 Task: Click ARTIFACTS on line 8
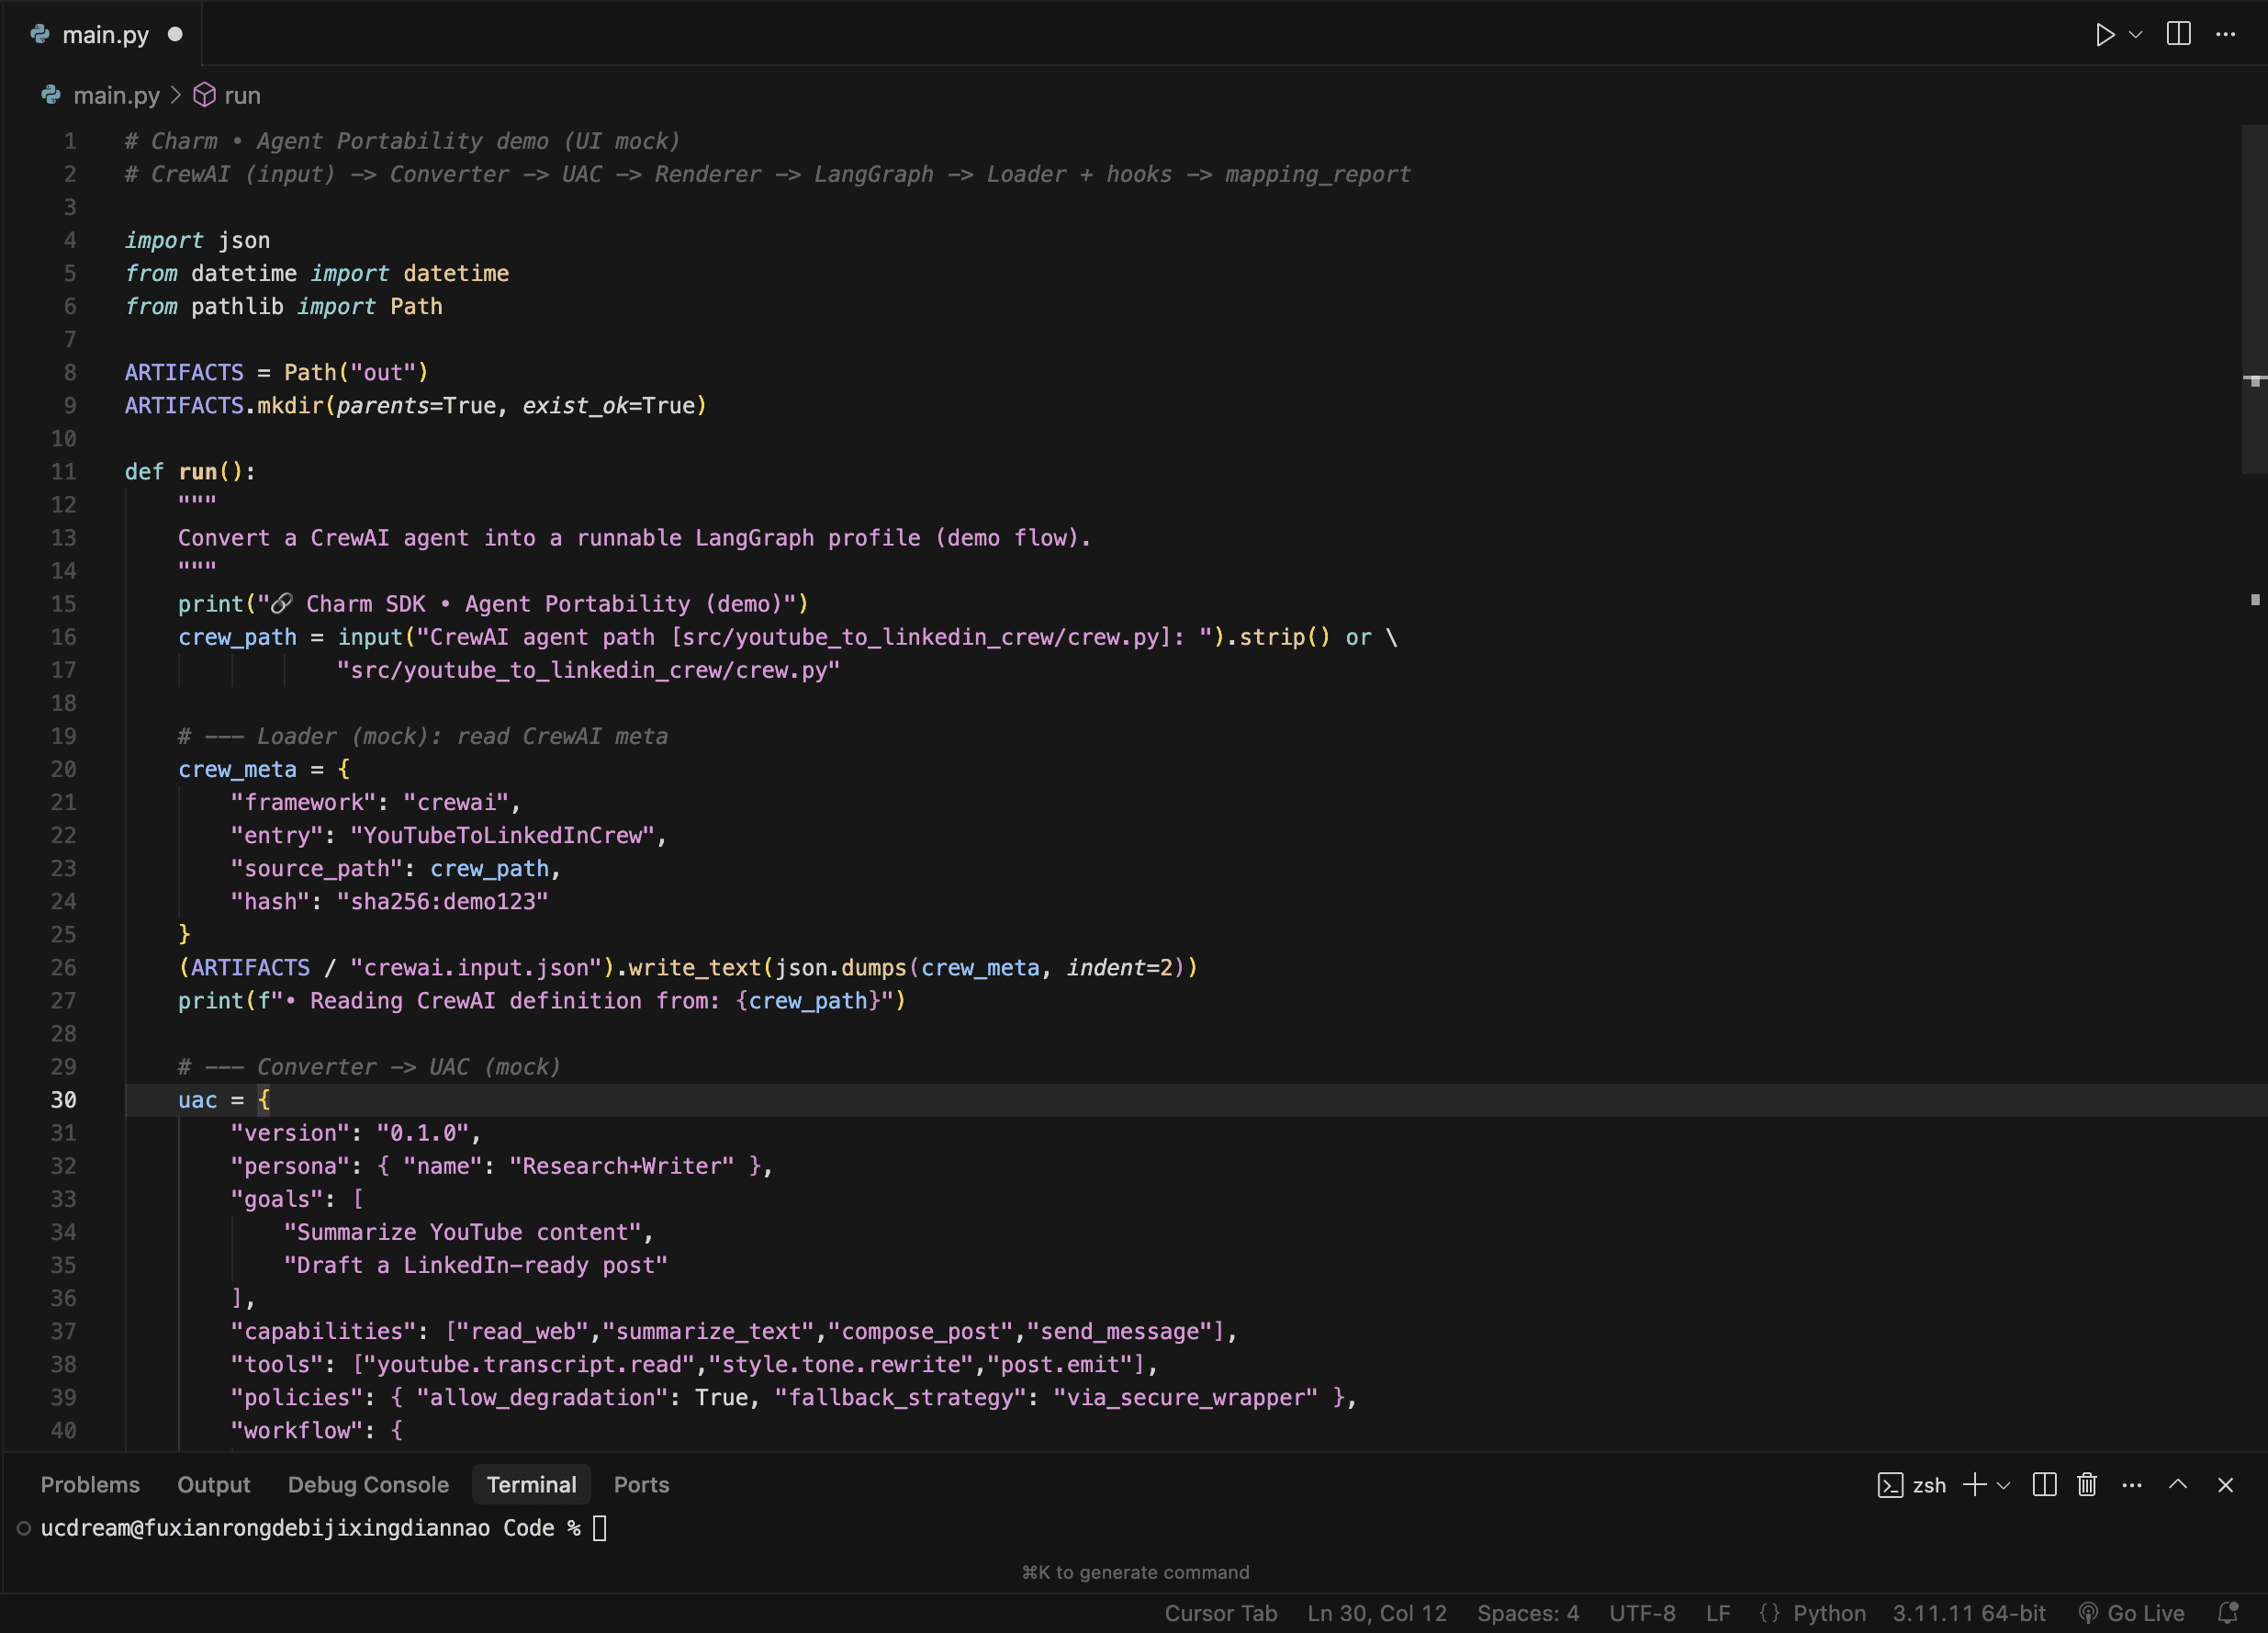(x=184, y=372)
